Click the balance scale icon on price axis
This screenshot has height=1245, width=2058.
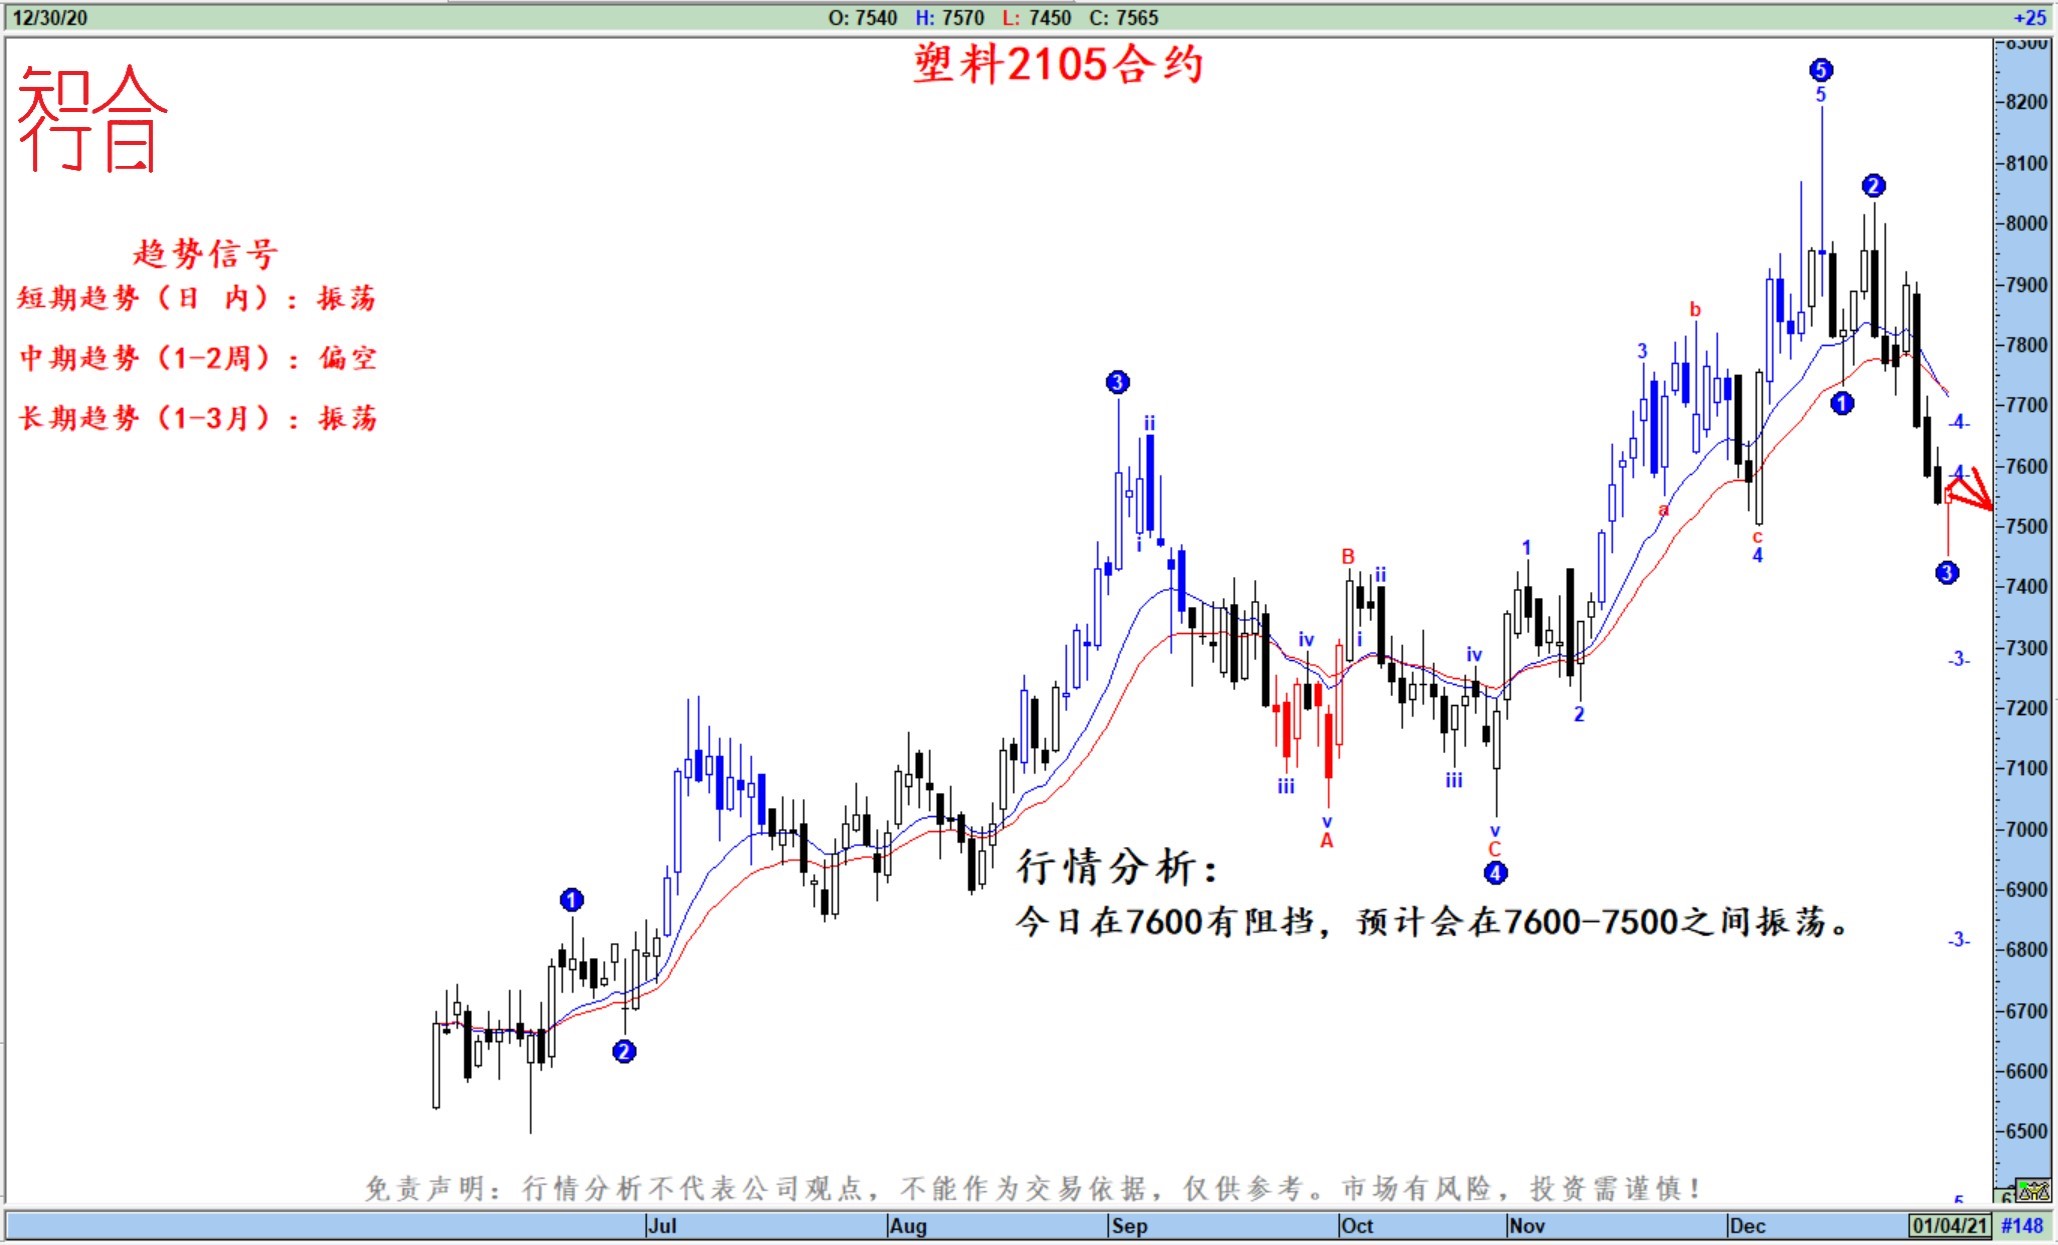pyautogui.click(x=2033, y=1190)
